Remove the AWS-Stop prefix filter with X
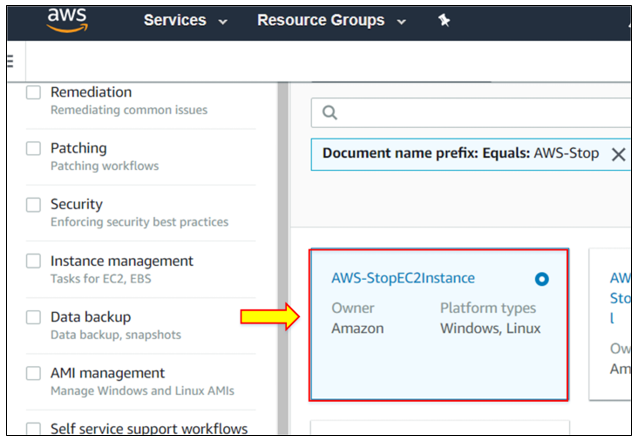This screenshot has width=637, height=442. click(618, 154)
